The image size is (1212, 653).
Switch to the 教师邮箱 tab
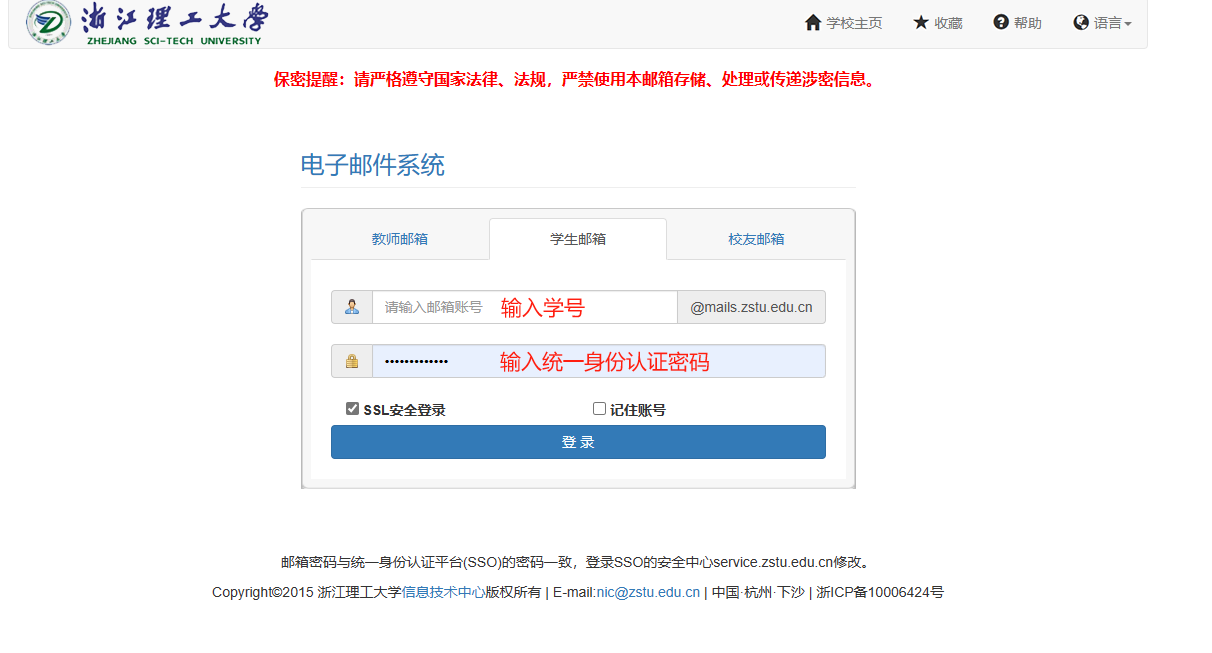[400, 239]
